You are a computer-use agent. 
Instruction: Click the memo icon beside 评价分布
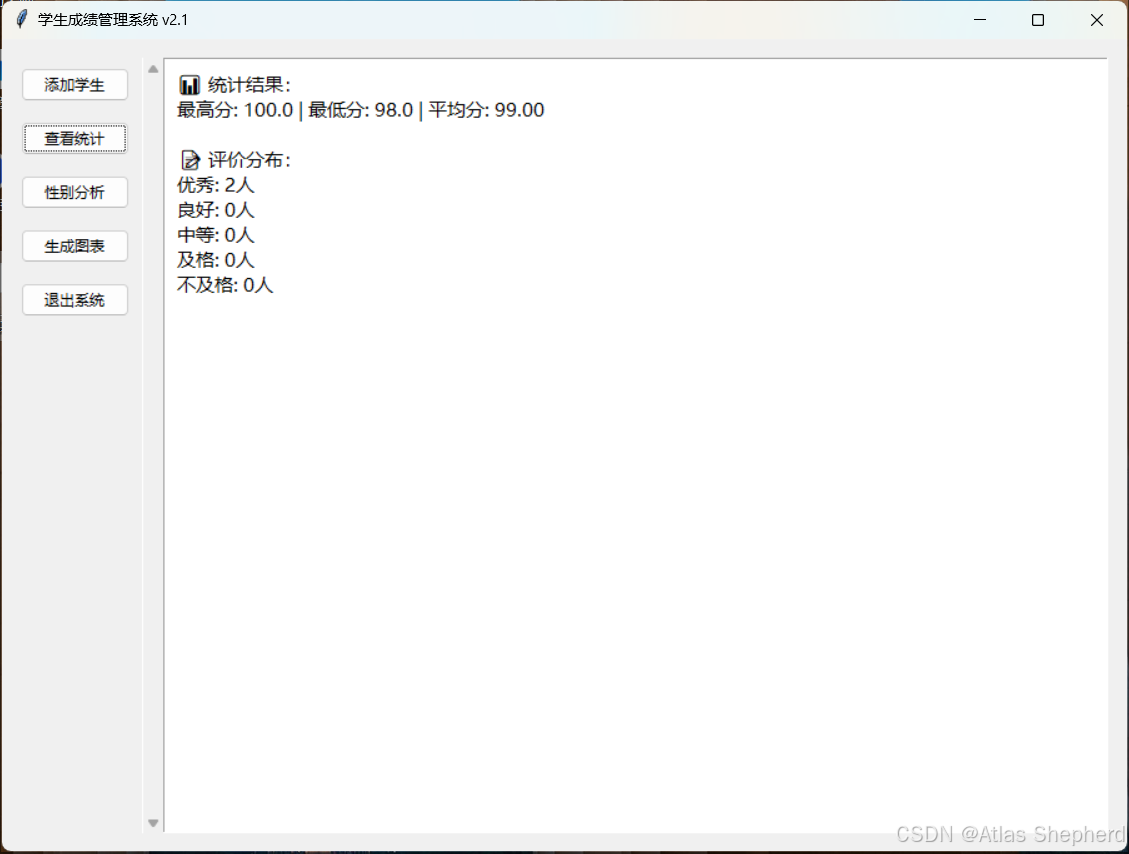tap(190, 160)
